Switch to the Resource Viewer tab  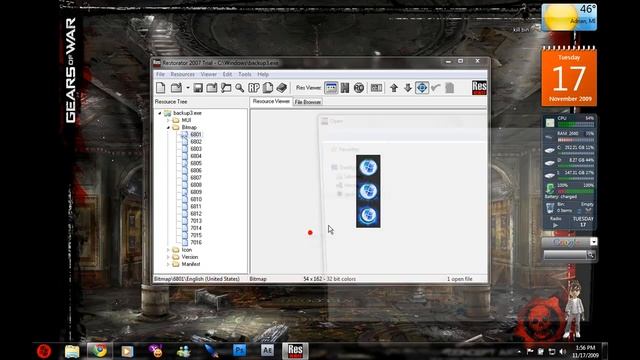pos(271,101)
